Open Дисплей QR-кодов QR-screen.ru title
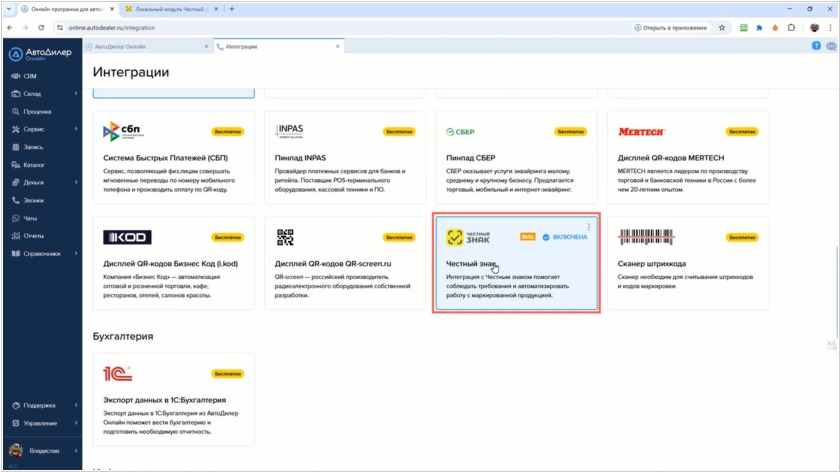Viewport: 840px width, 472px height. click(x=333, y=264)
